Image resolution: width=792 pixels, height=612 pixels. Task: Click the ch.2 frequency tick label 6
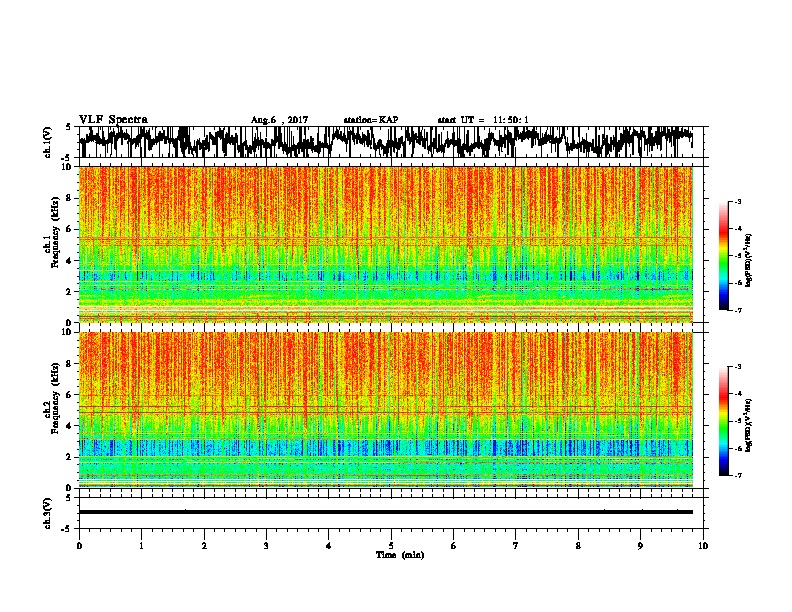click(70, 394)
